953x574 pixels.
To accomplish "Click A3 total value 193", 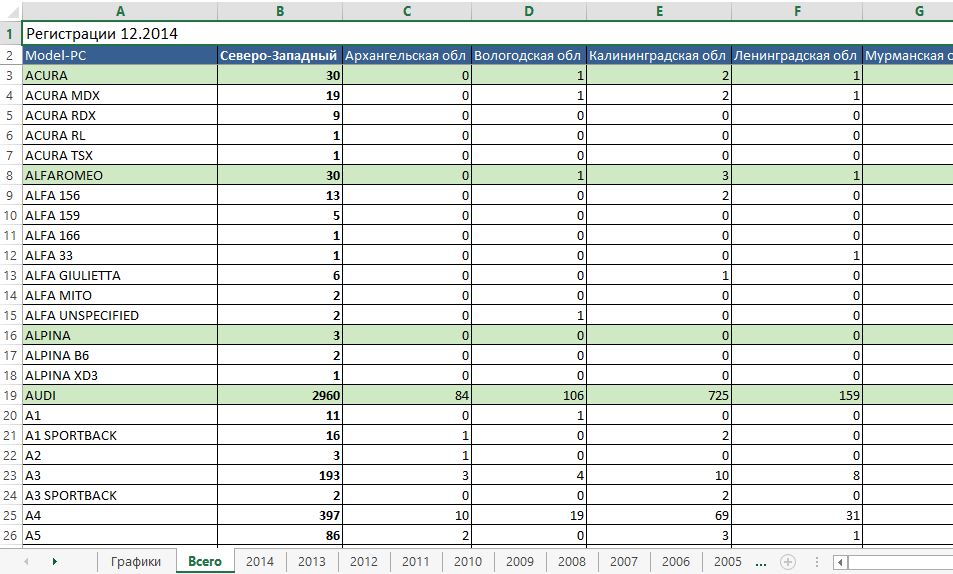I will 280,475.
